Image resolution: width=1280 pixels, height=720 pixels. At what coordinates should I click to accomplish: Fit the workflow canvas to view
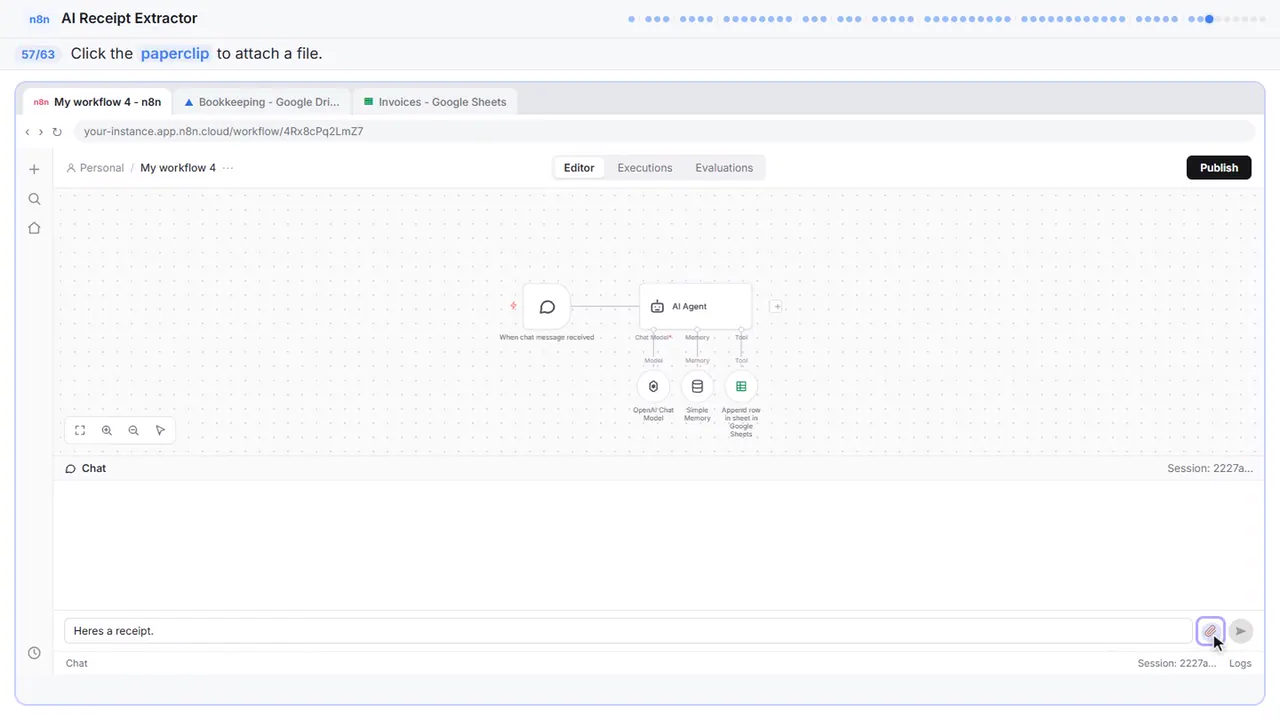[x=80, y=430]
